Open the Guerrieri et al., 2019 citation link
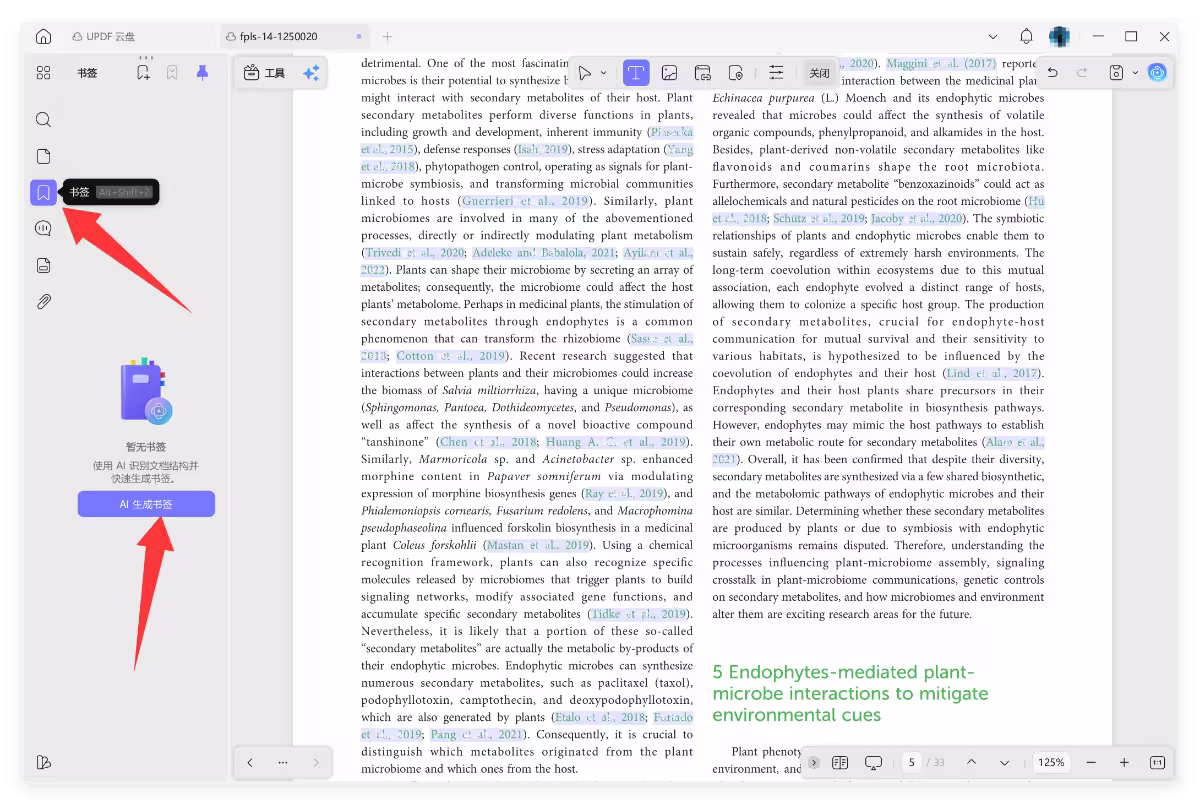The image size is (1200, 804). tap(525, 200)
